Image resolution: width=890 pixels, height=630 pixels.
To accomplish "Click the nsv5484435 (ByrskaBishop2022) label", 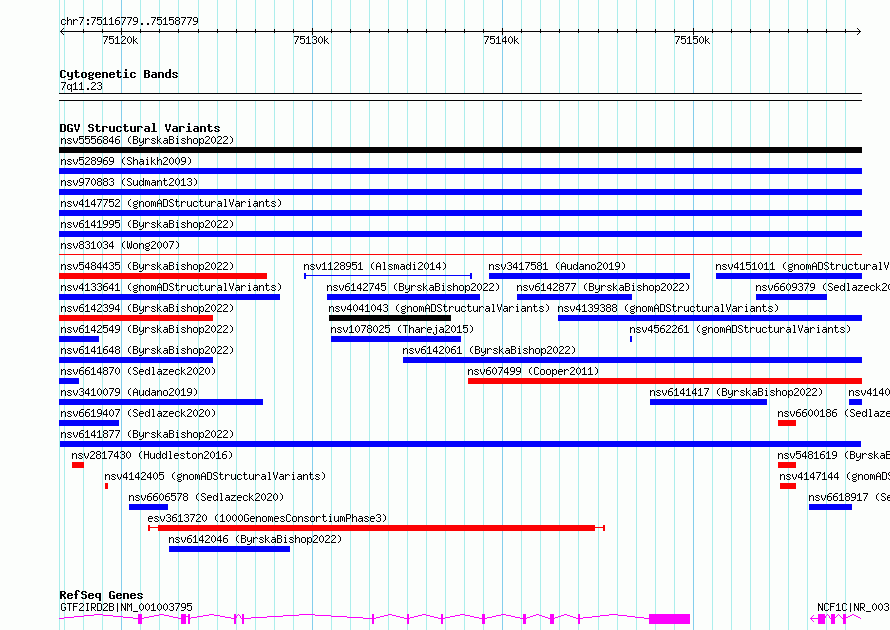I will [147, 266].
